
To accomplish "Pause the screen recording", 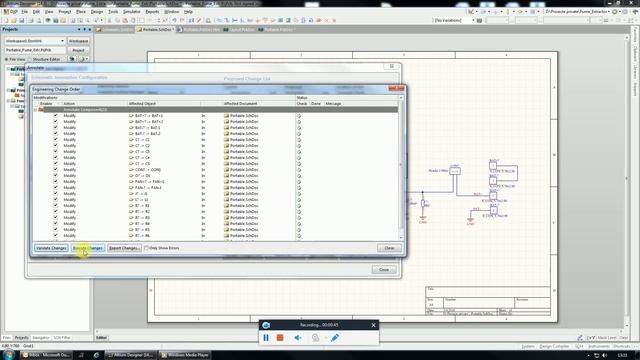I will click(x=266, y=338).
